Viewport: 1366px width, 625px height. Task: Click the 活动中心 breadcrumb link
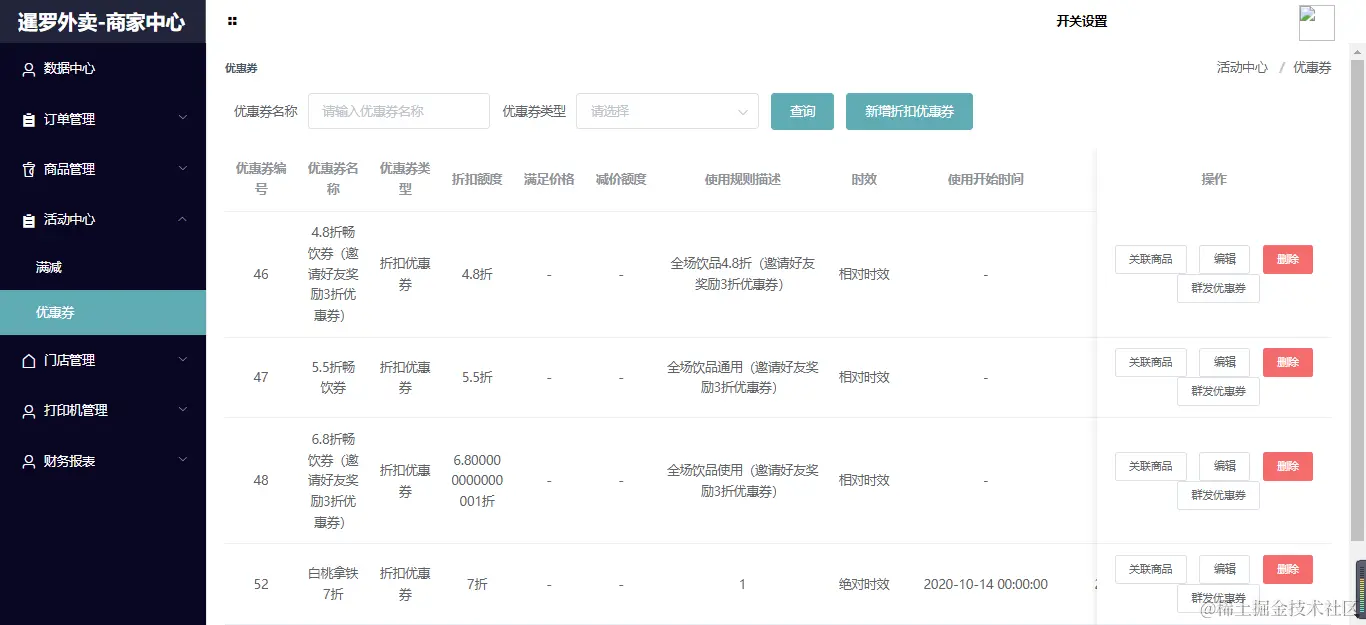(1242, 67)
